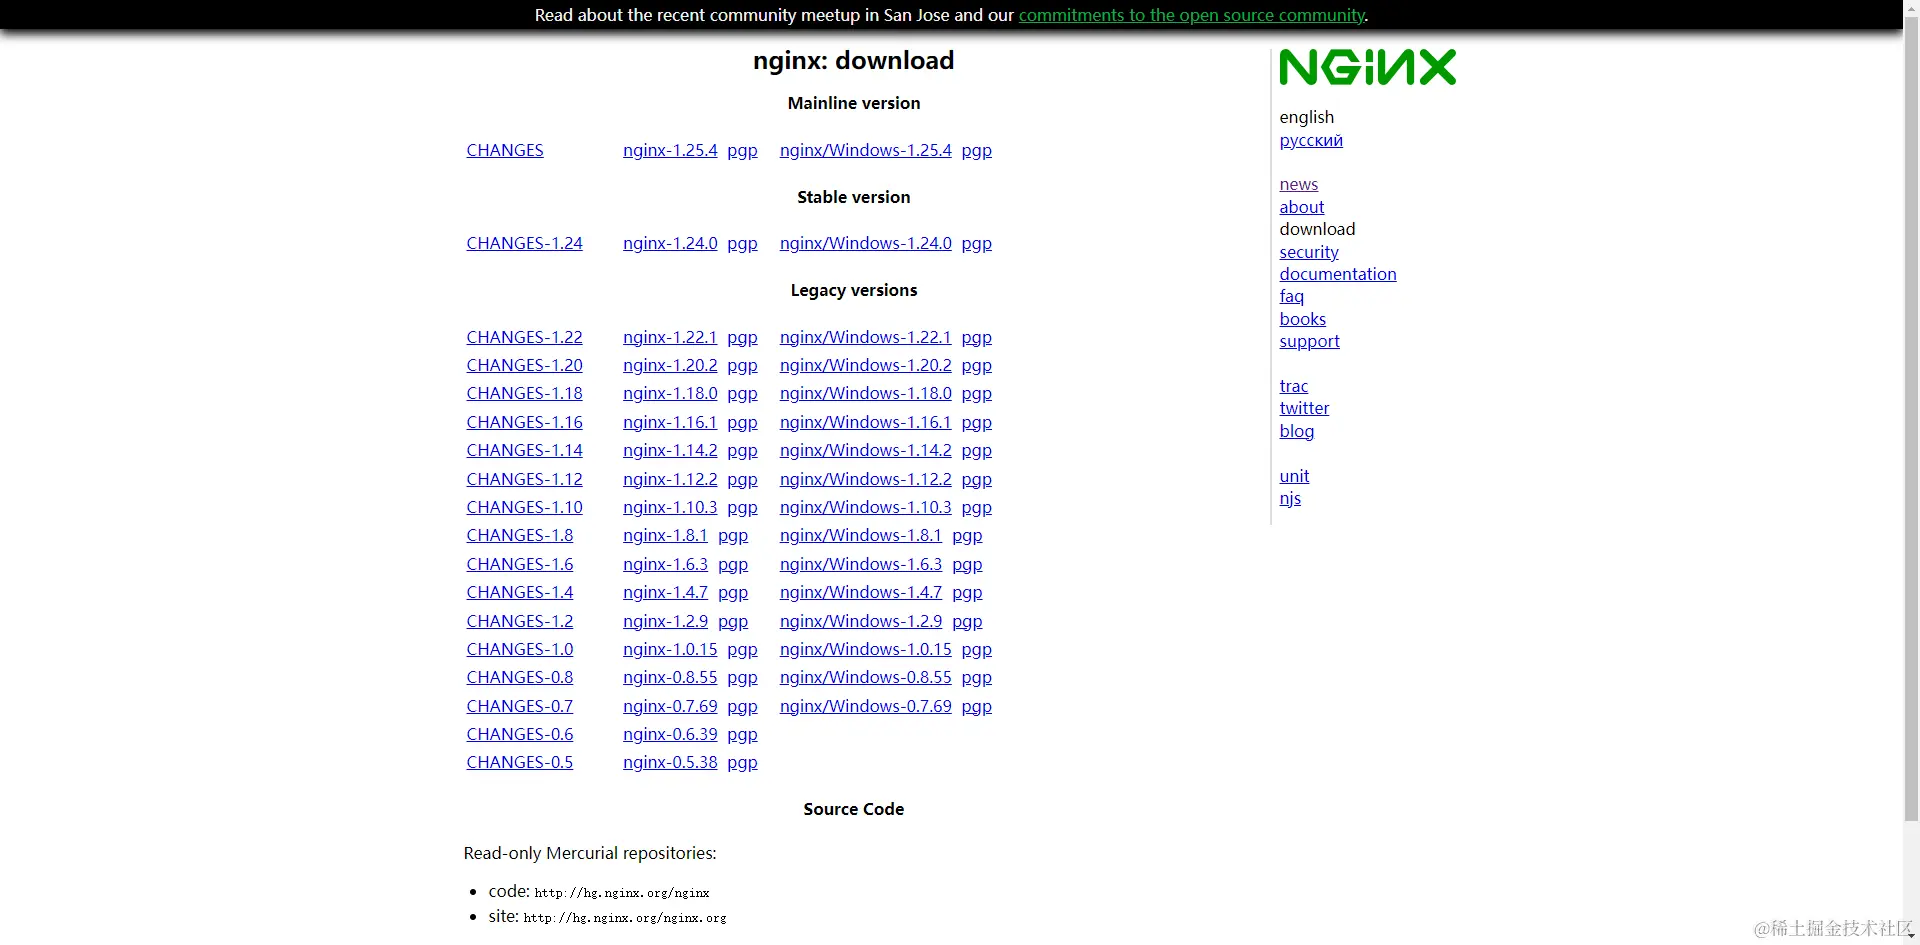This screenshot has width=1920, height=945.
Task: Open CHANGES-1.6 link
Action: [x=520, y=564]
